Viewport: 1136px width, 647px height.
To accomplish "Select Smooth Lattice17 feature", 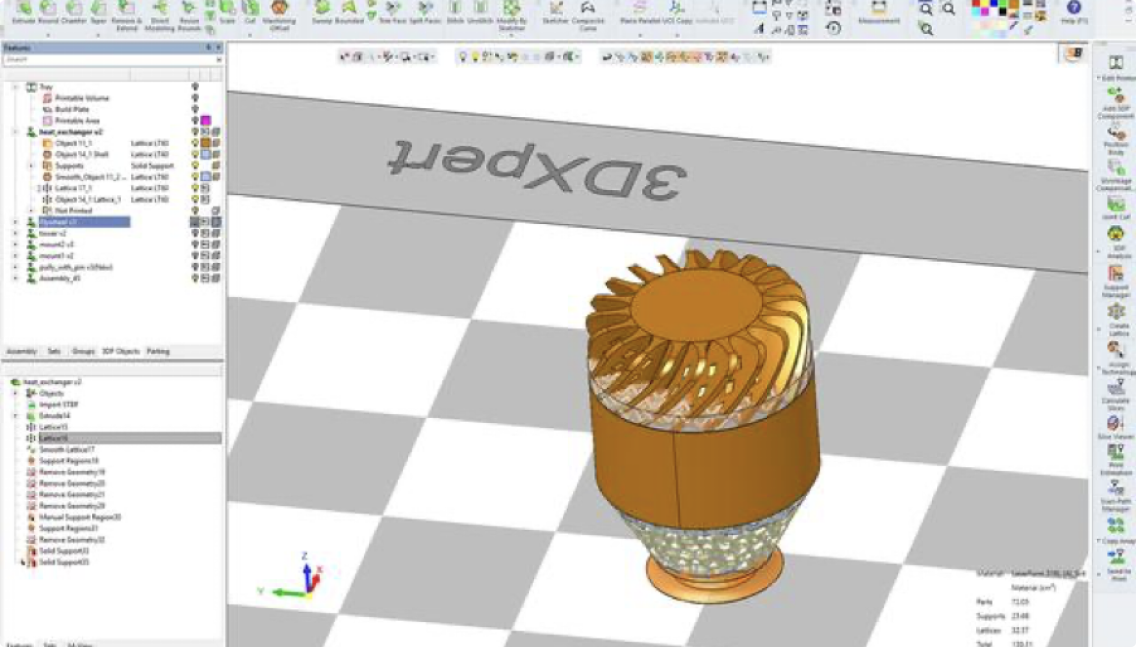I will point(67,450).
